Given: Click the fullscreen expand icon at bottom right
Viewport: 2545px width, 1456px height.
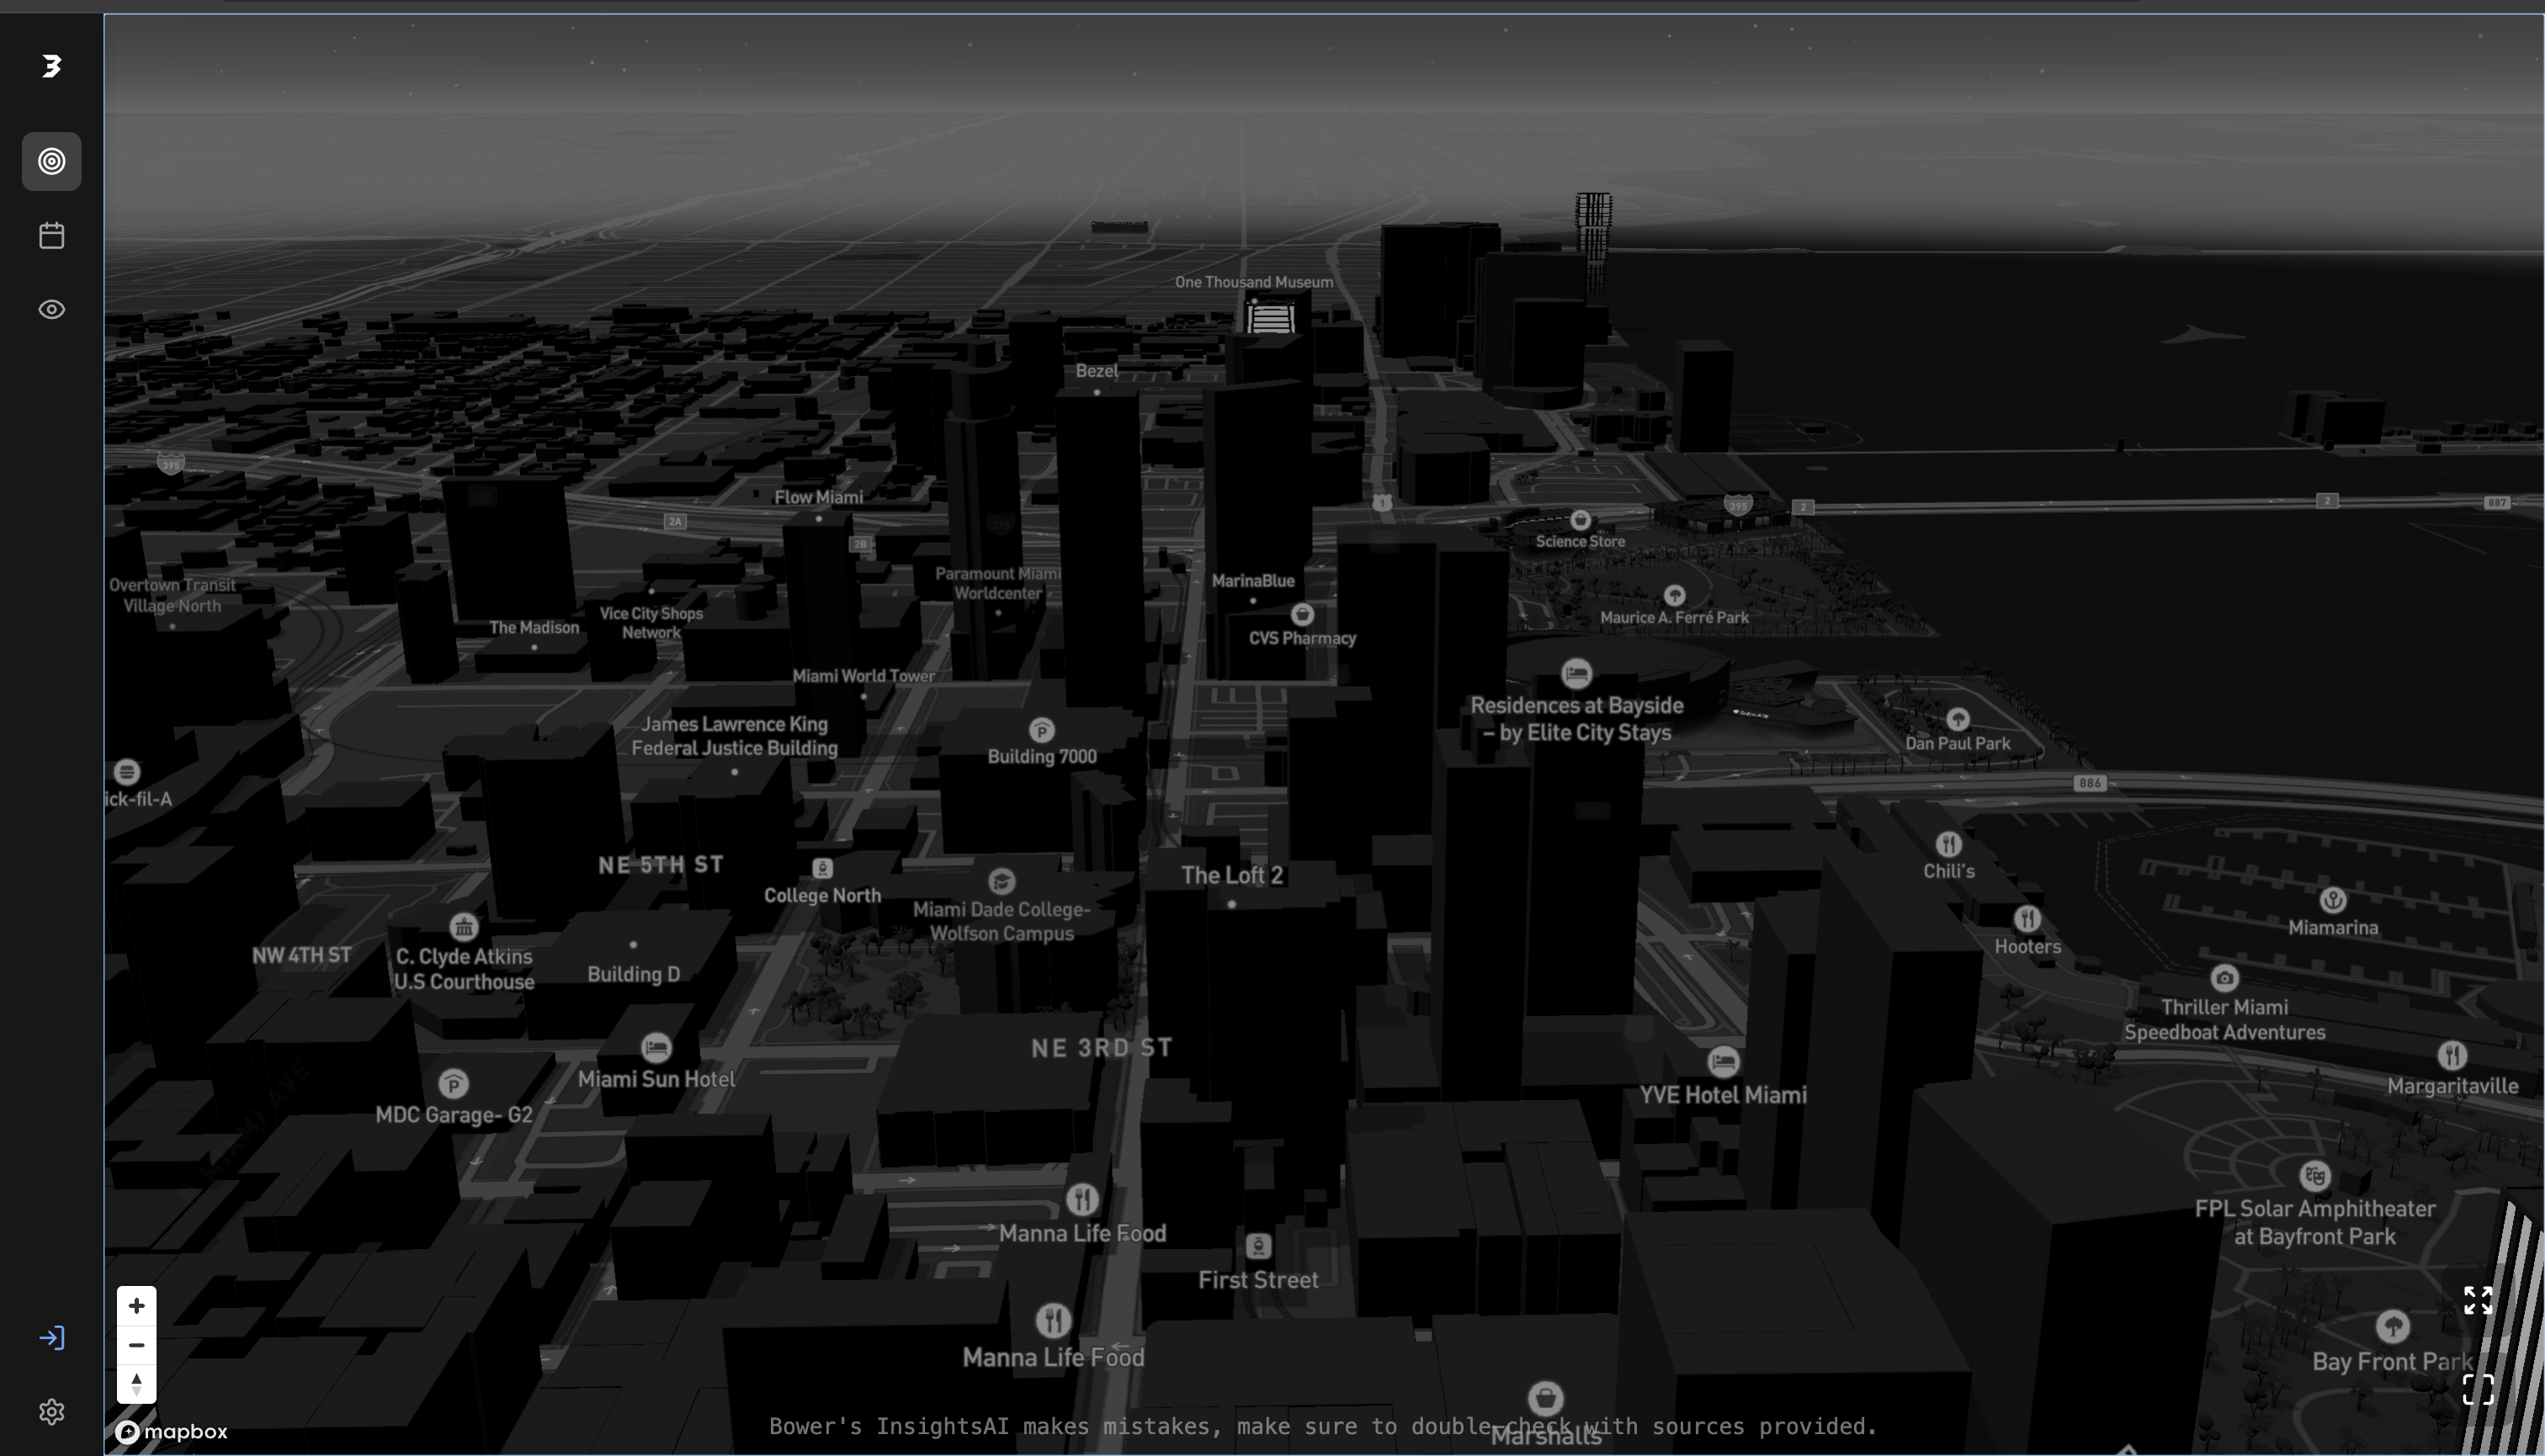Looking at the screenshot, I should [2479, 1300].
